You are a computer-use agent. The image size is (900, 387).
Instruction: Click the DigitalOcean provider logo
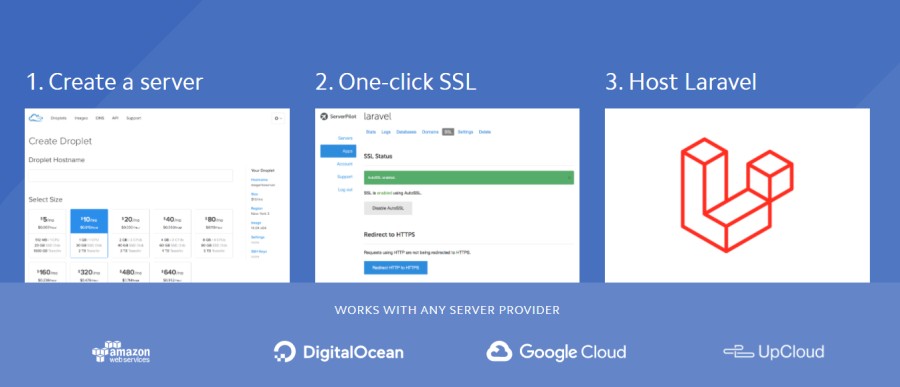[x=339, y=352]
